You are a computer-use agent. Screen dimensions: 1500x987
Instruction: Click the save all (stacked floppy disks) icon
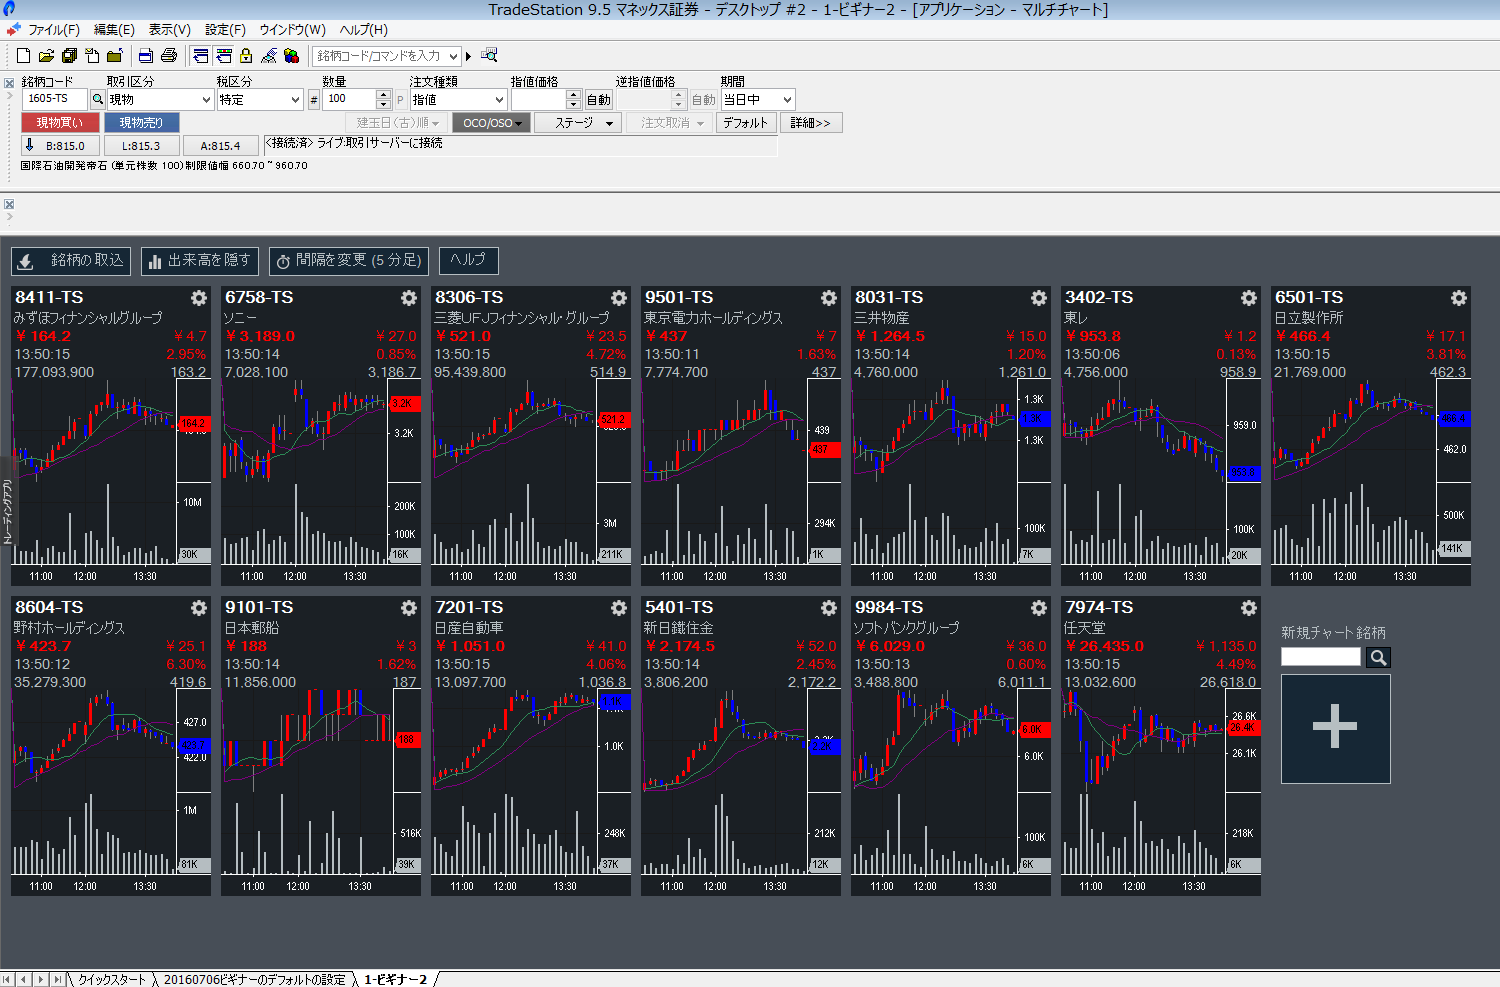[69, 56]
